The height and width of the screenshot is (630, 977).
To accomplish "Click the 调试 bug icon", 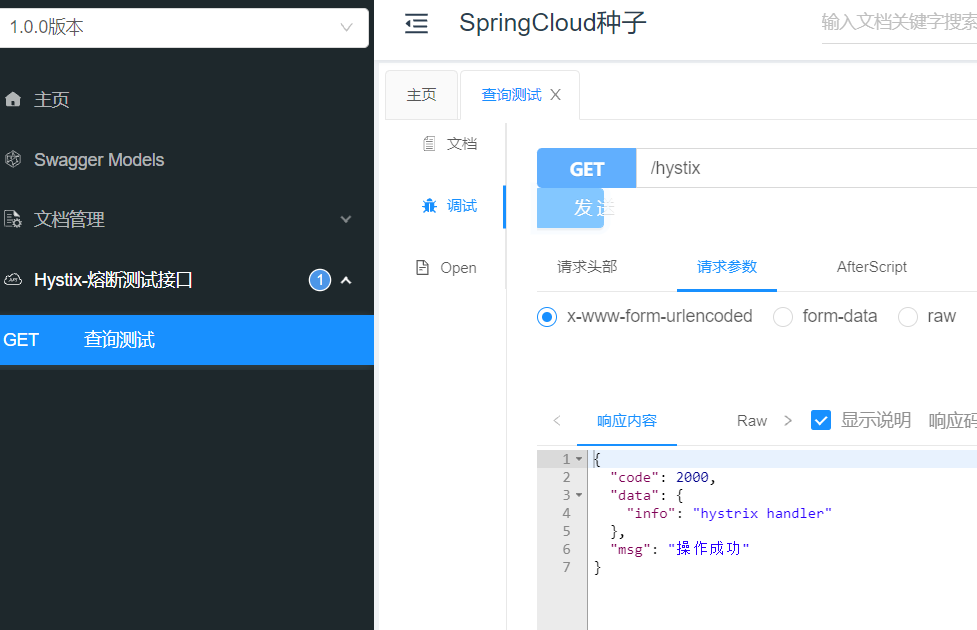I will coord(429,206).
